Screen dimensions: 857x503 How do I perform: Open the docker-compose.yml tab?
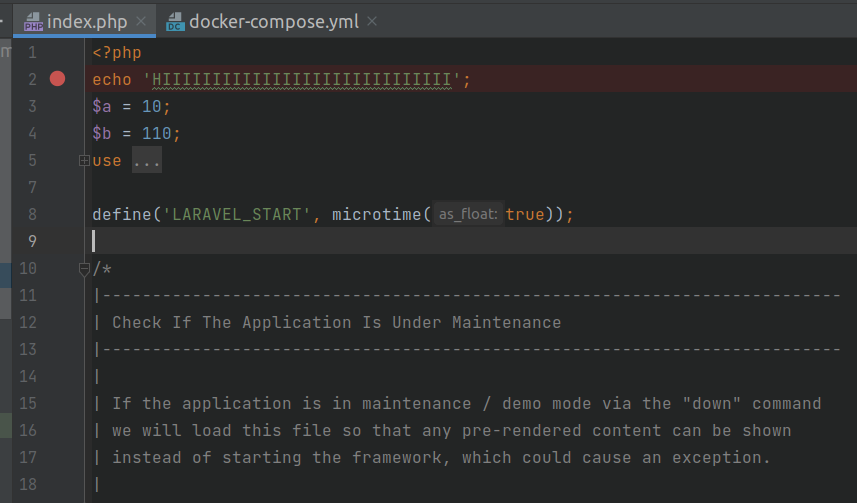click(273, 20)
